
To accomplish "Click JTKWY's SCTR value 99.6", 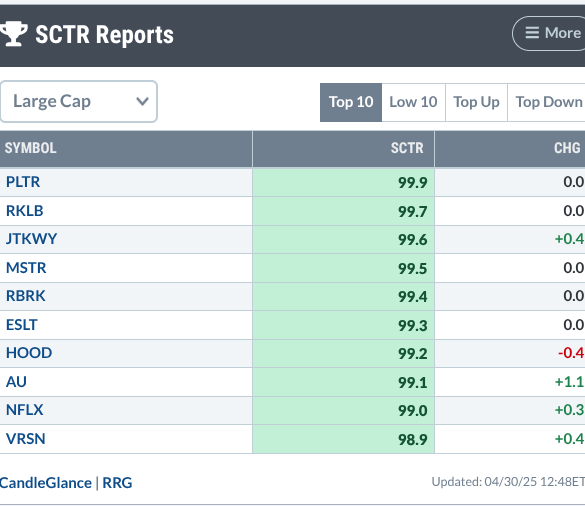I will pyautogui.click(x=413, y=240).
